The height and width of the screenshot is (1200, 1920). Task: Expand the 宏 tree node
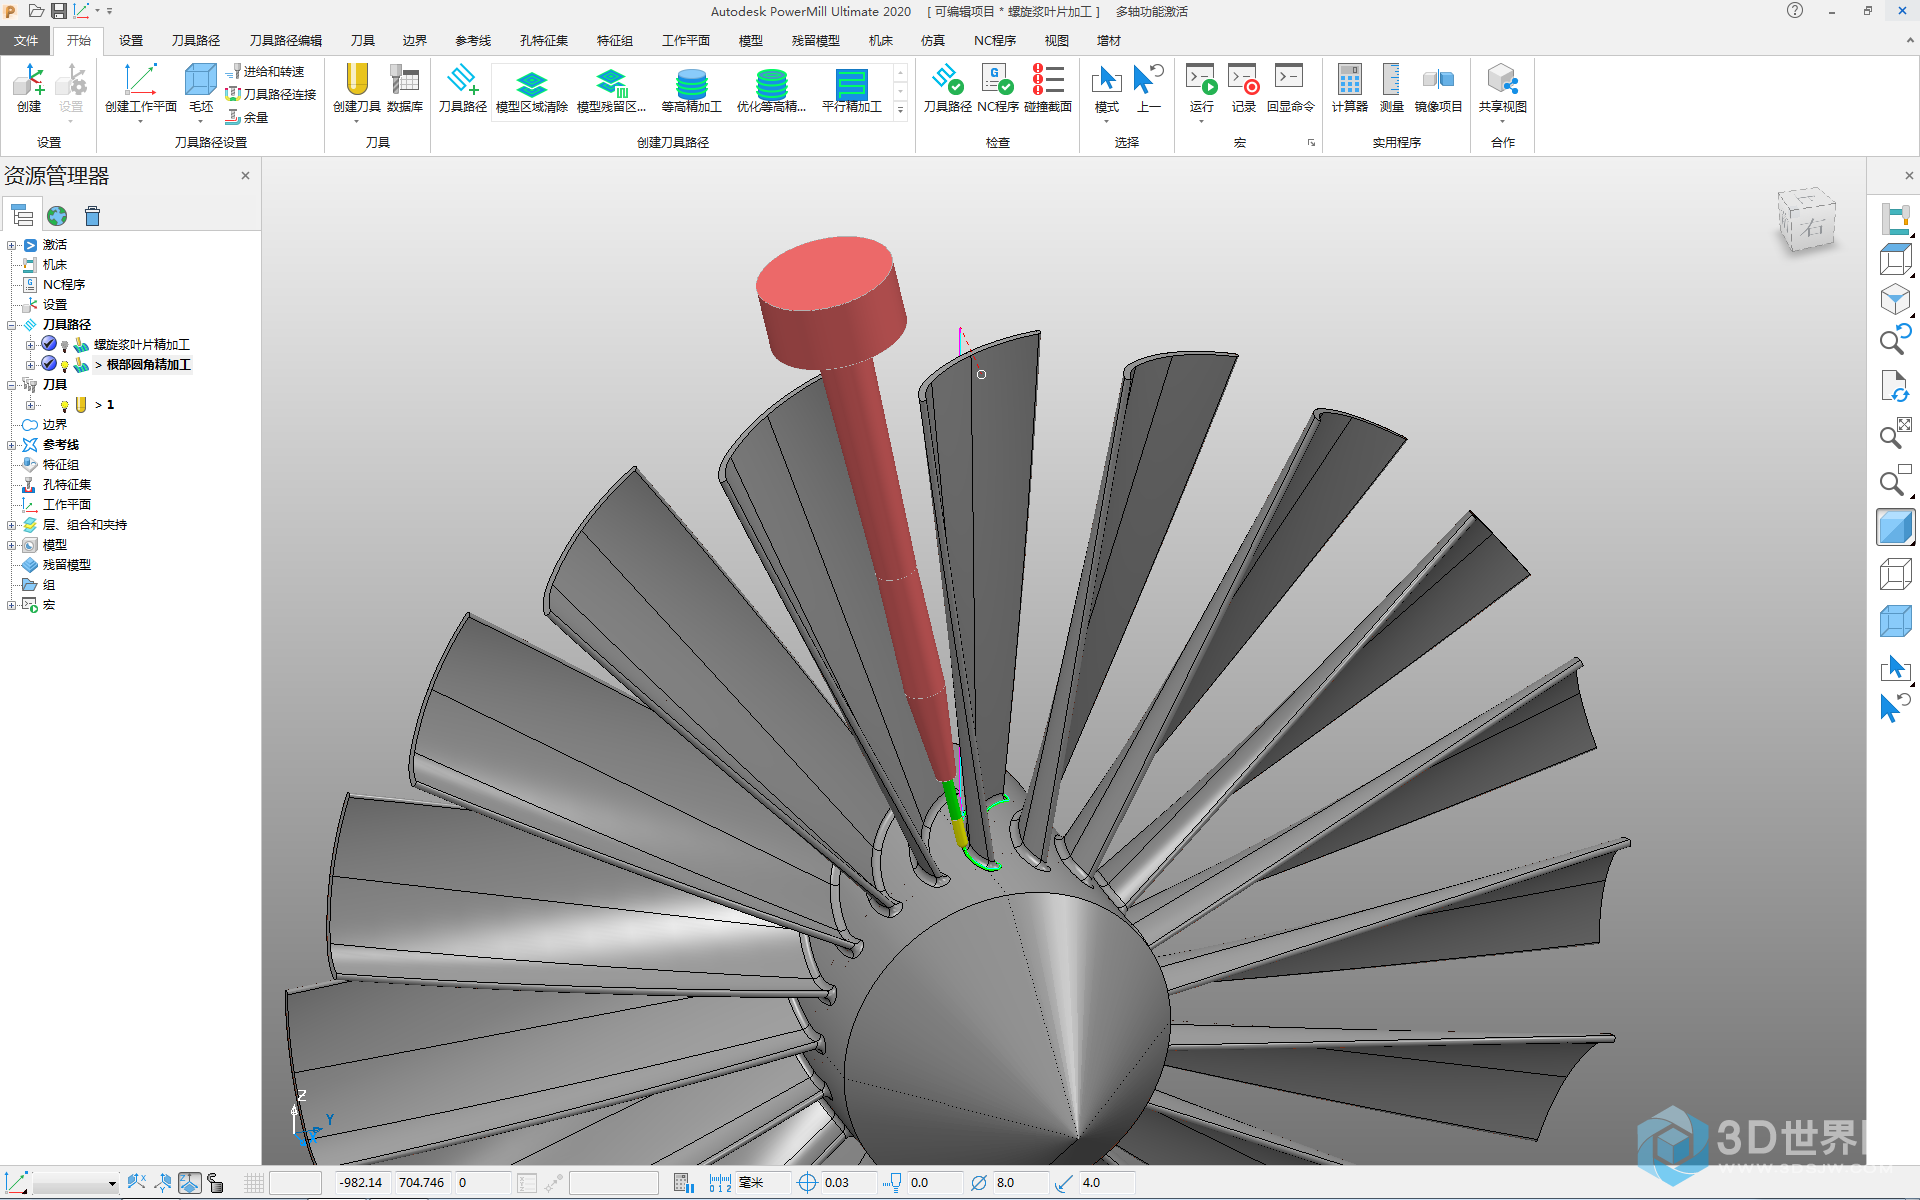click(x=12, y=605)
